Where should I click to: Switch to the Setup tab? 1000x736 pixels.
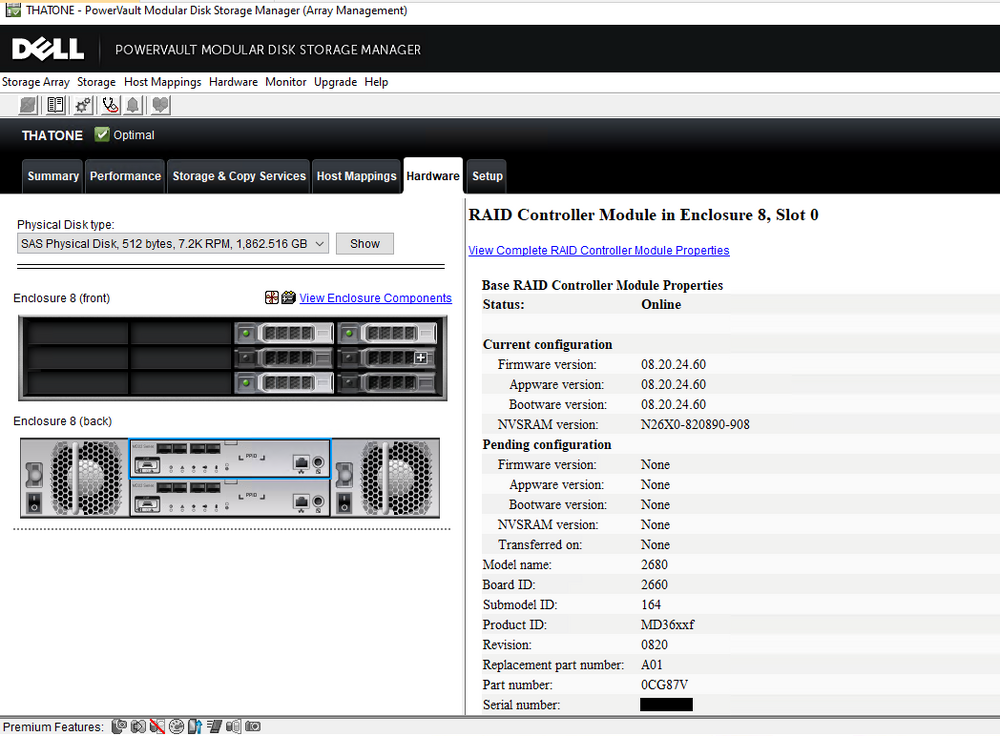pyautogui.click(x=487, y=176)
